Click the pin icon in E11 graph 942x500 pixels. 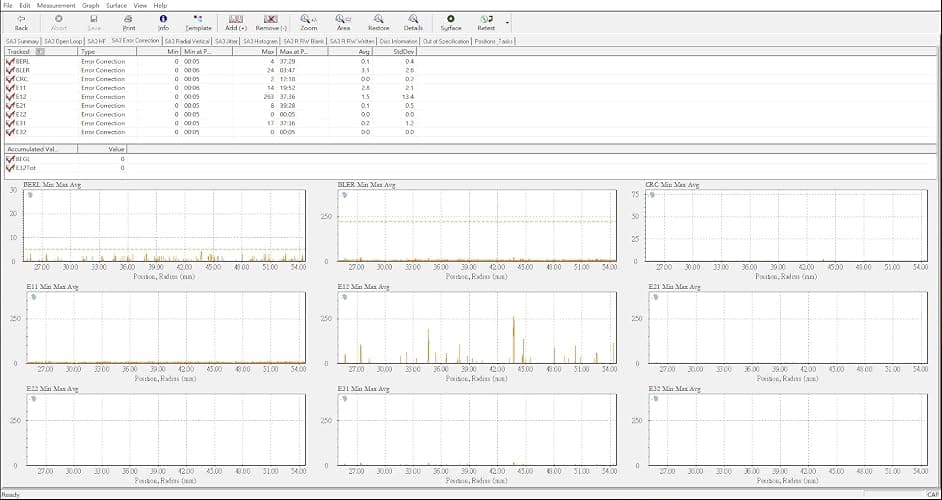tap(34, 297)
